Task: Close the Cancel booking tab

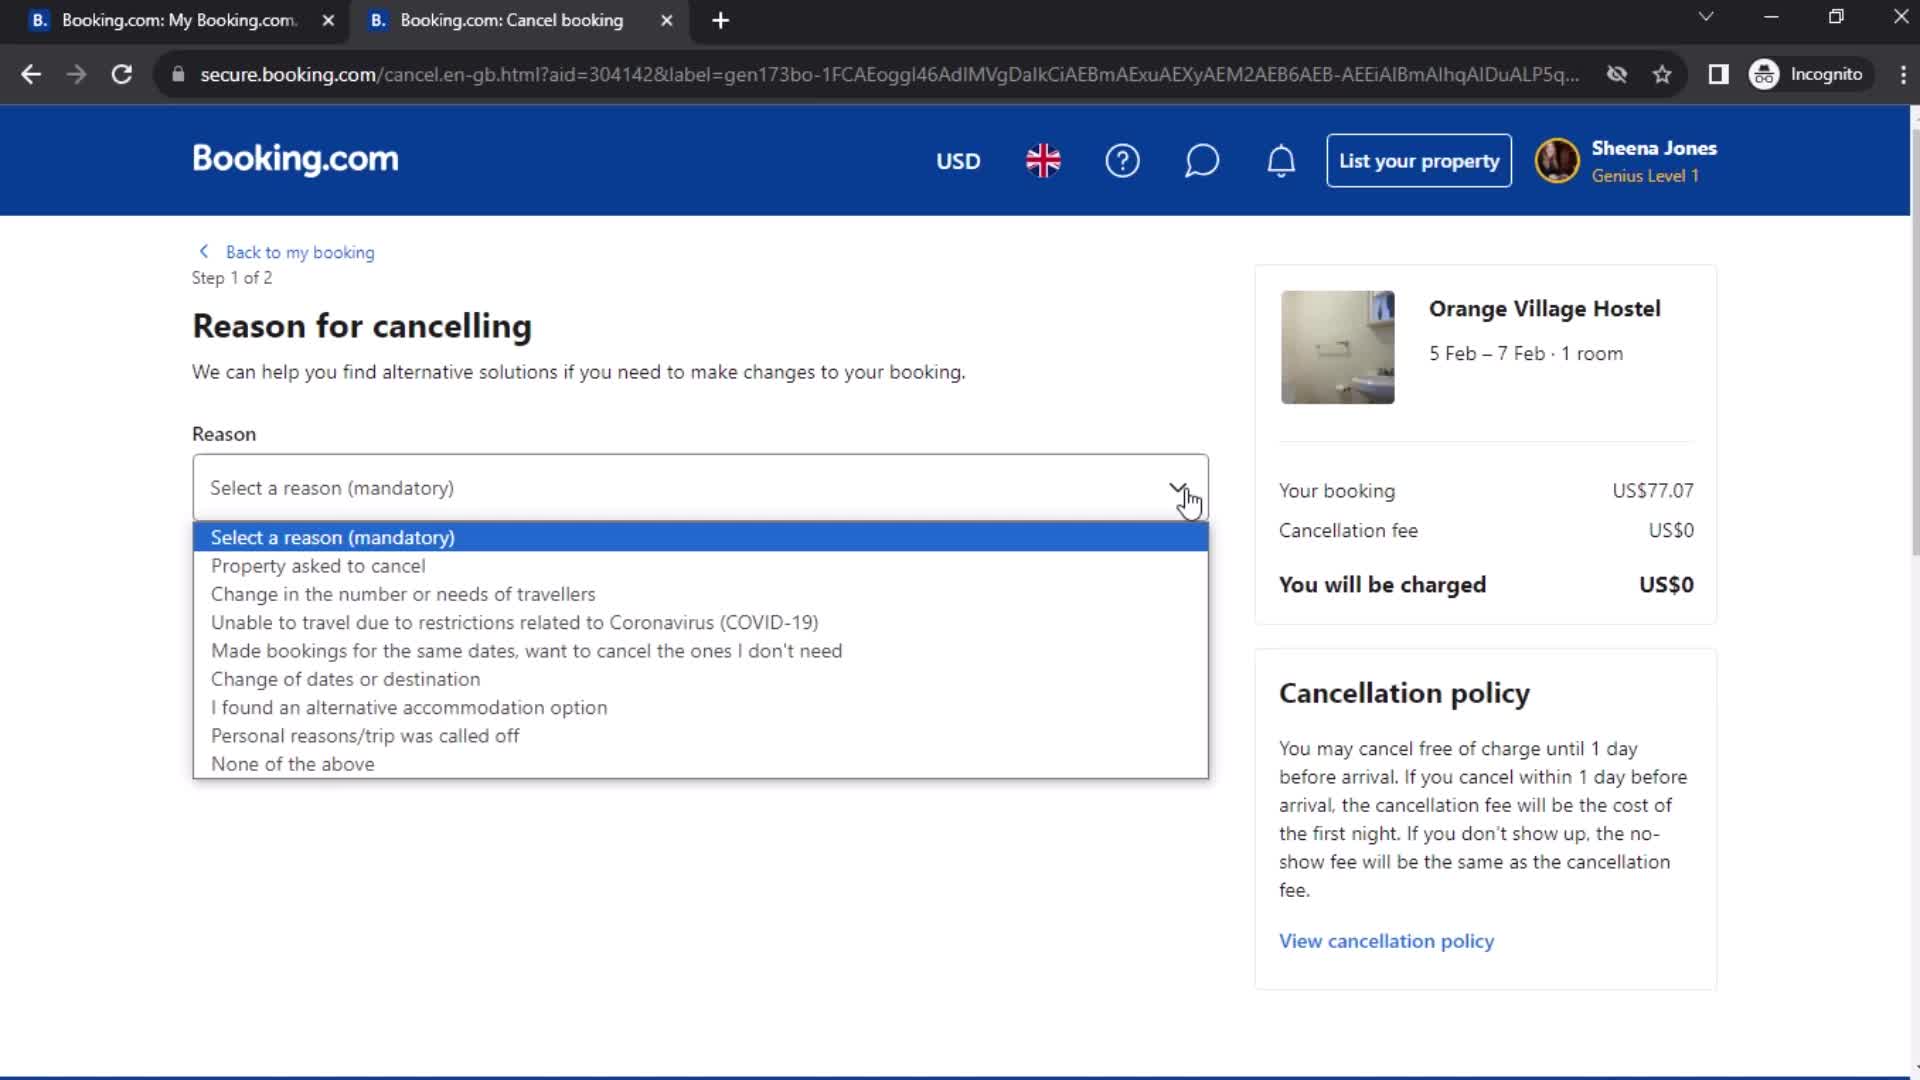Action: tap(667, 20)
